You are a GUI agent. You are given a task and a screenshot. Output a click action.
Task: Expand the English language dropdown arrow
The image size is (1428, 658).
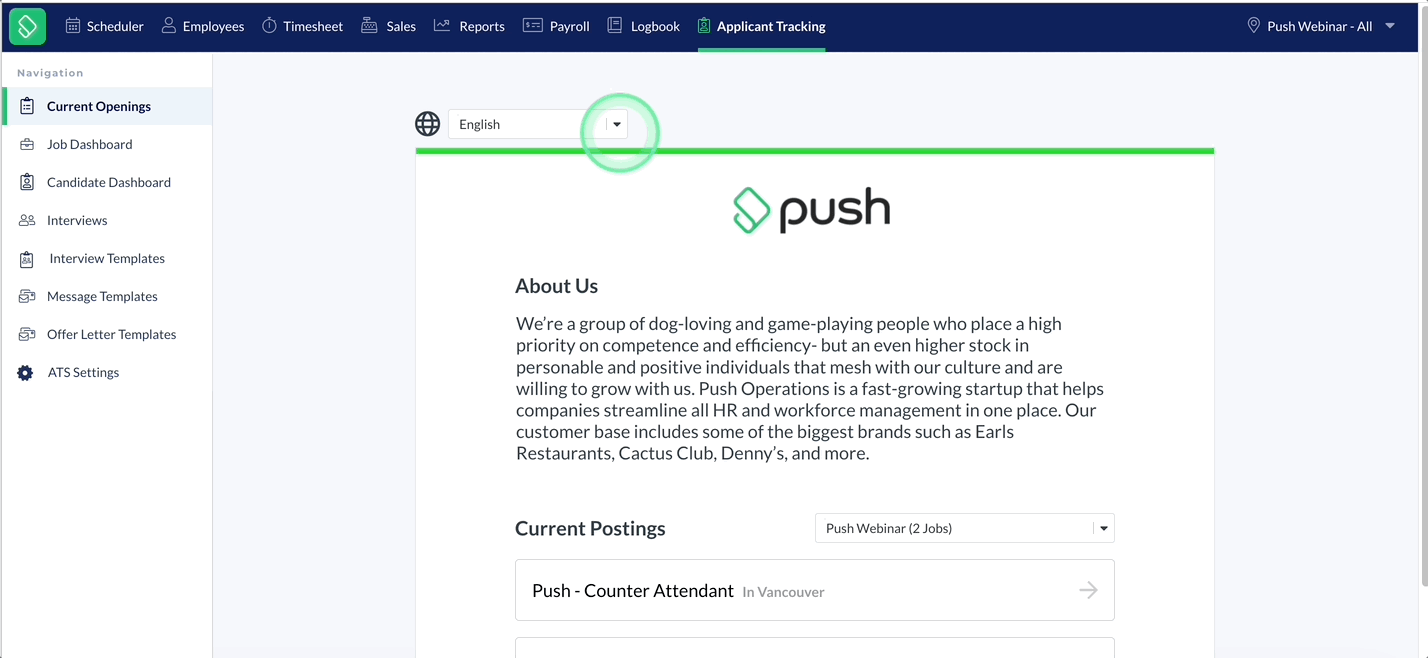click(x=617, y=124)
